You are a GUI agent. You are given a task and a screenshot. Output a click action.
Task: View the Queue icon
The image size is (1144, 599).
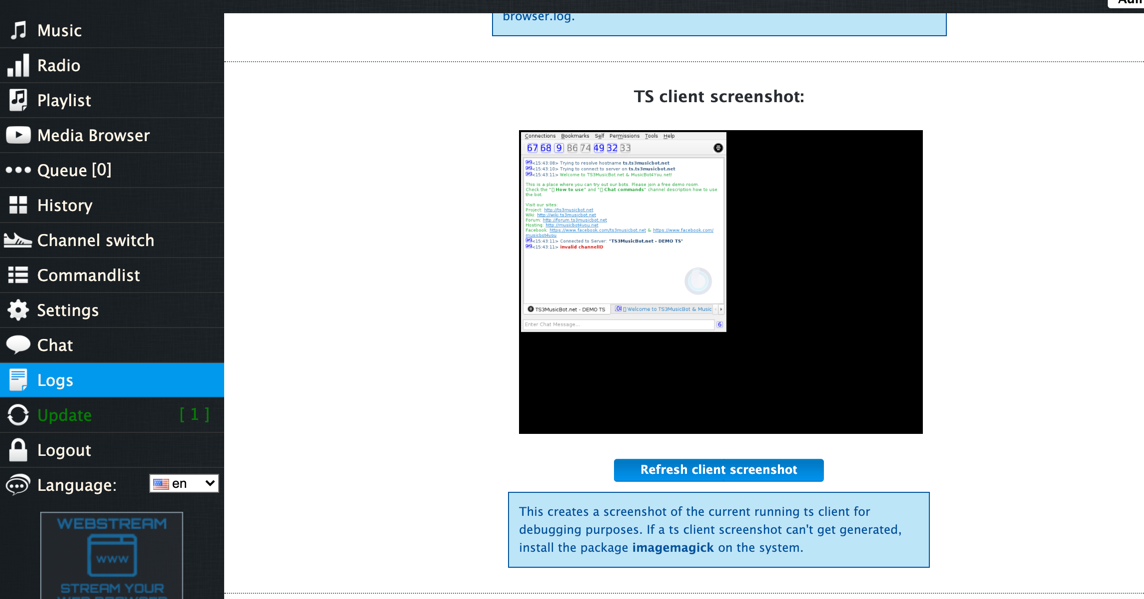tap(16, 170)
